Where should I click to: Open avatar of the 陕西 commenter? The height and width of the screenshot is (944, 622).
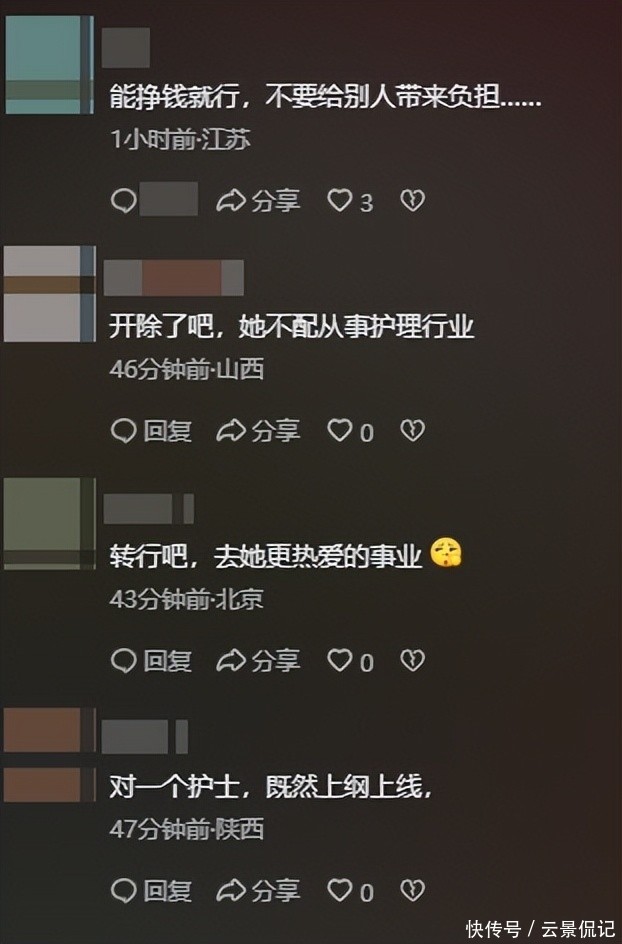pyautogui.click(x=49, y=755)
